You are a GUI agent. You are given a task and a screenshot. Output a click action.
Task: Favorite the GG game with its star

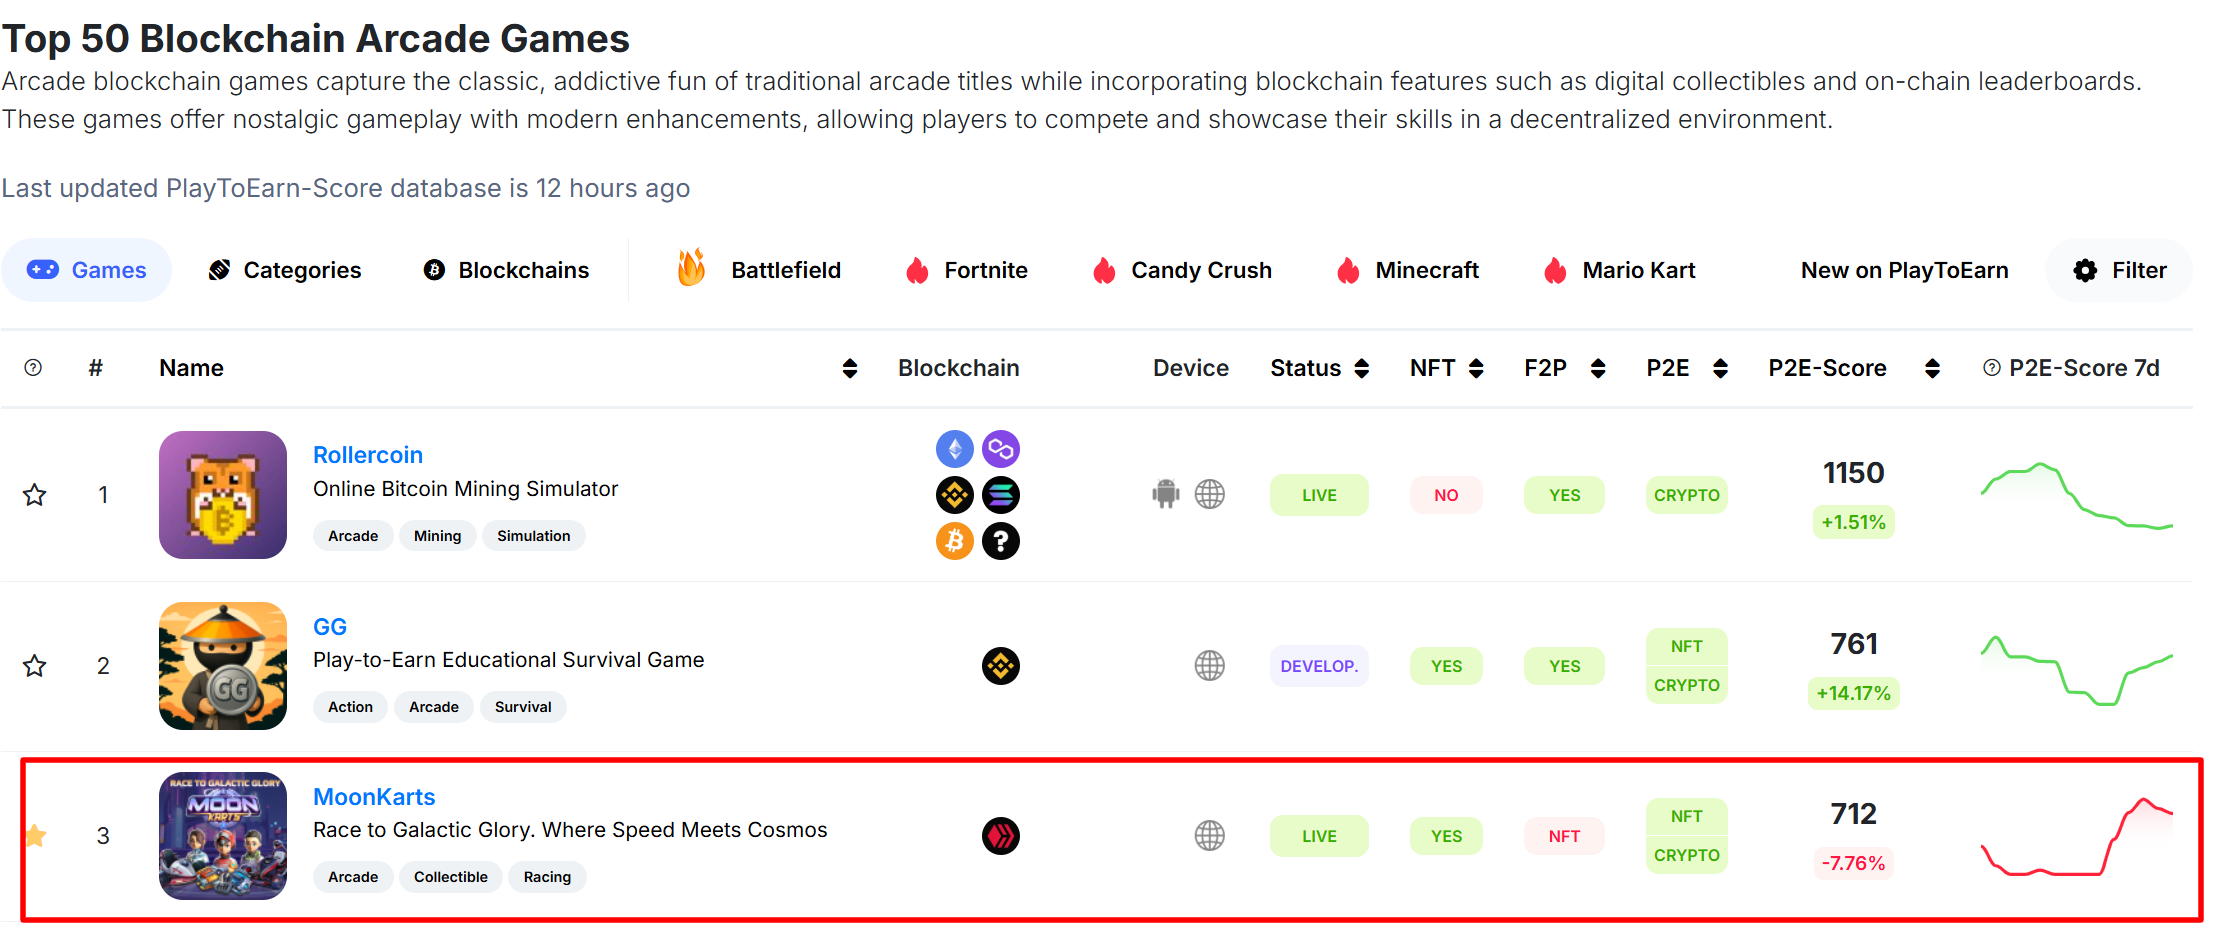[x=35, y=666]
